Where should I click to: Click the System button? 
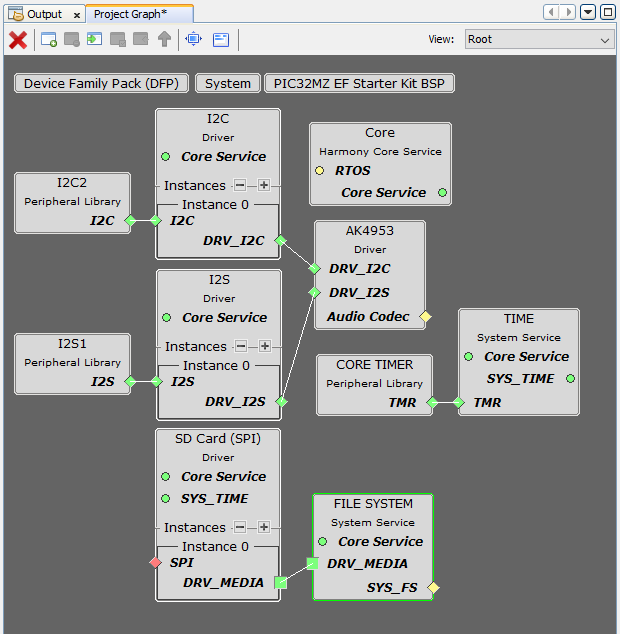227,83
